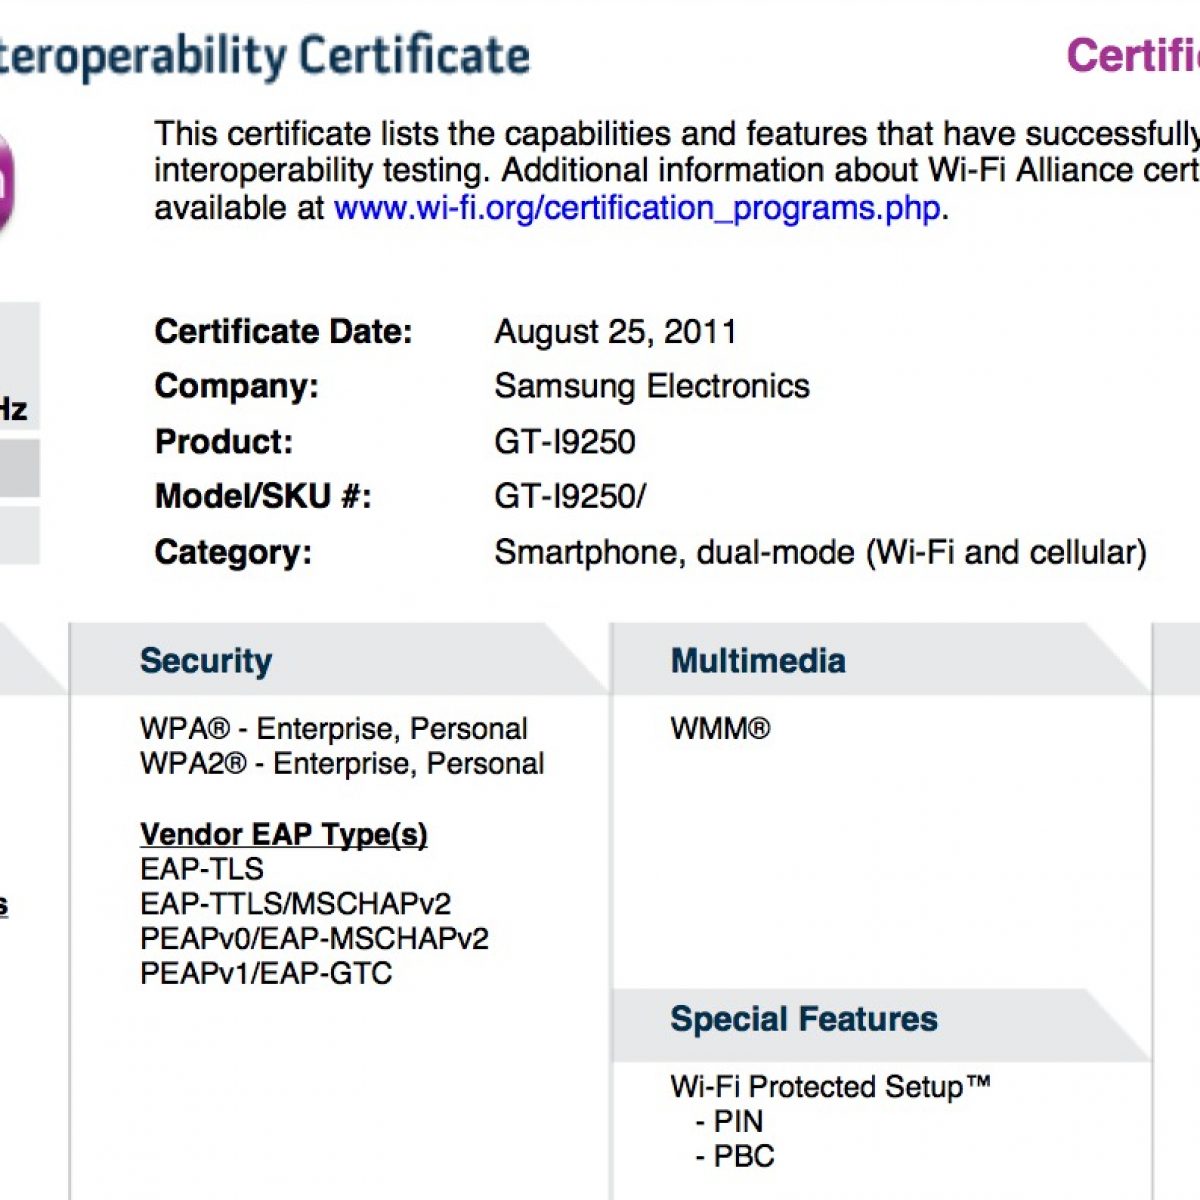The image size is (1200, 1200).
Task: Click the WMM® multimedia entry
Action: coord(720,729)
